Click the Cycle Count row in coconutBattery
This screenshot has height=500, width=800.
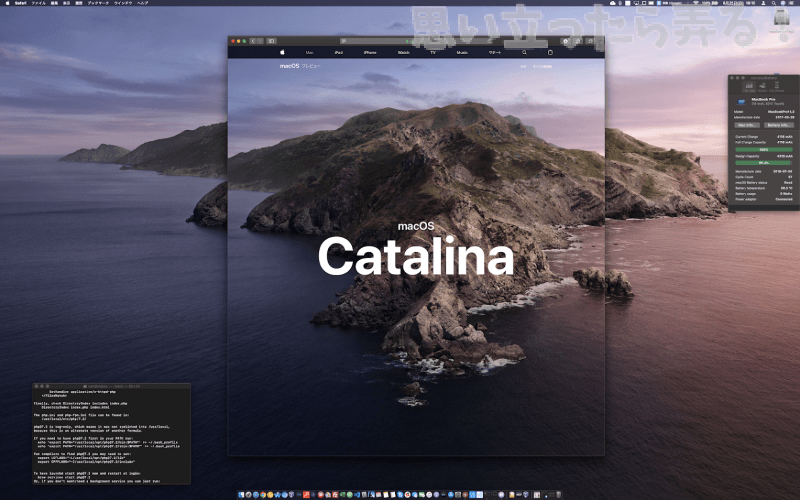tap(764, 177)
